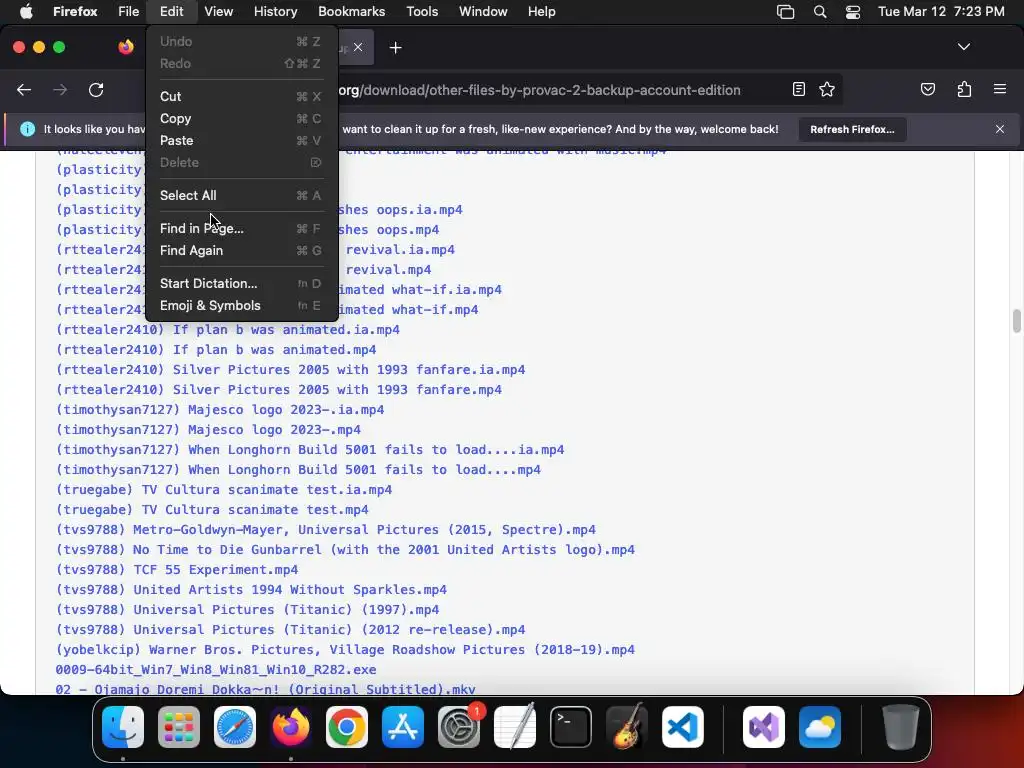The width and height of the screenshot is (1024, 768).
Task: Open Universal Pictures (Titanic) (1997).mp4 link
Action: [248, 610]
